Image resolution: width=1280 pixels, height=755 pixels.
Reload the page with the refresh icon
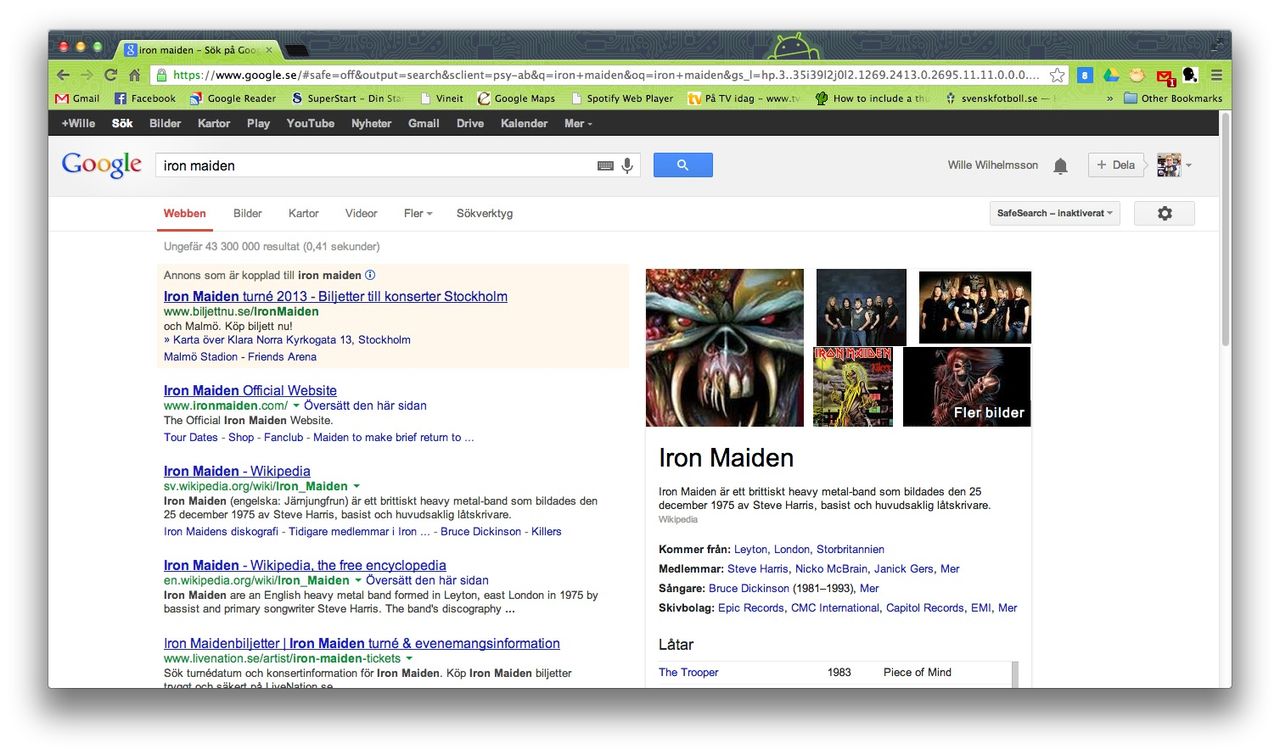[110, 75]
